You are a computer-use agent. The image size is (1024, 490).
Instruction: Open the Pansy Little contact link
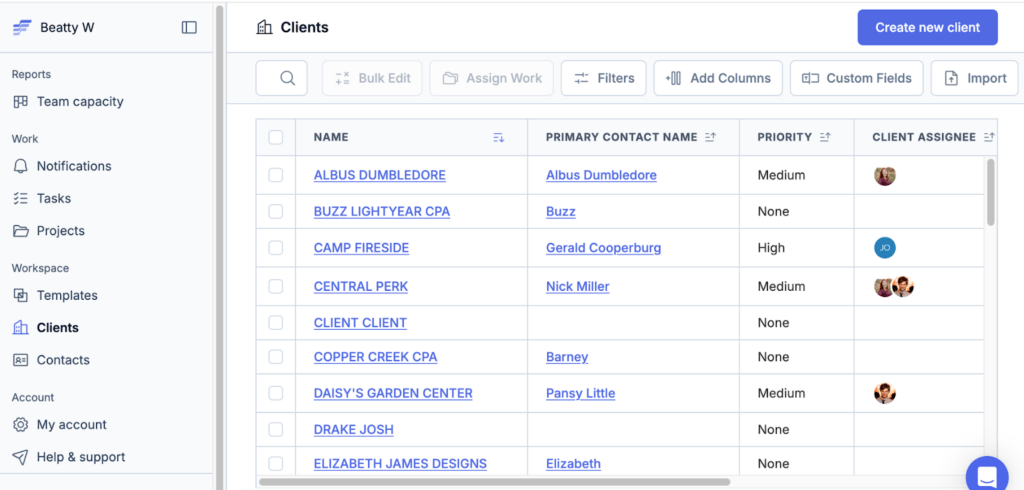pyautogui.click(x=581, y=393)
